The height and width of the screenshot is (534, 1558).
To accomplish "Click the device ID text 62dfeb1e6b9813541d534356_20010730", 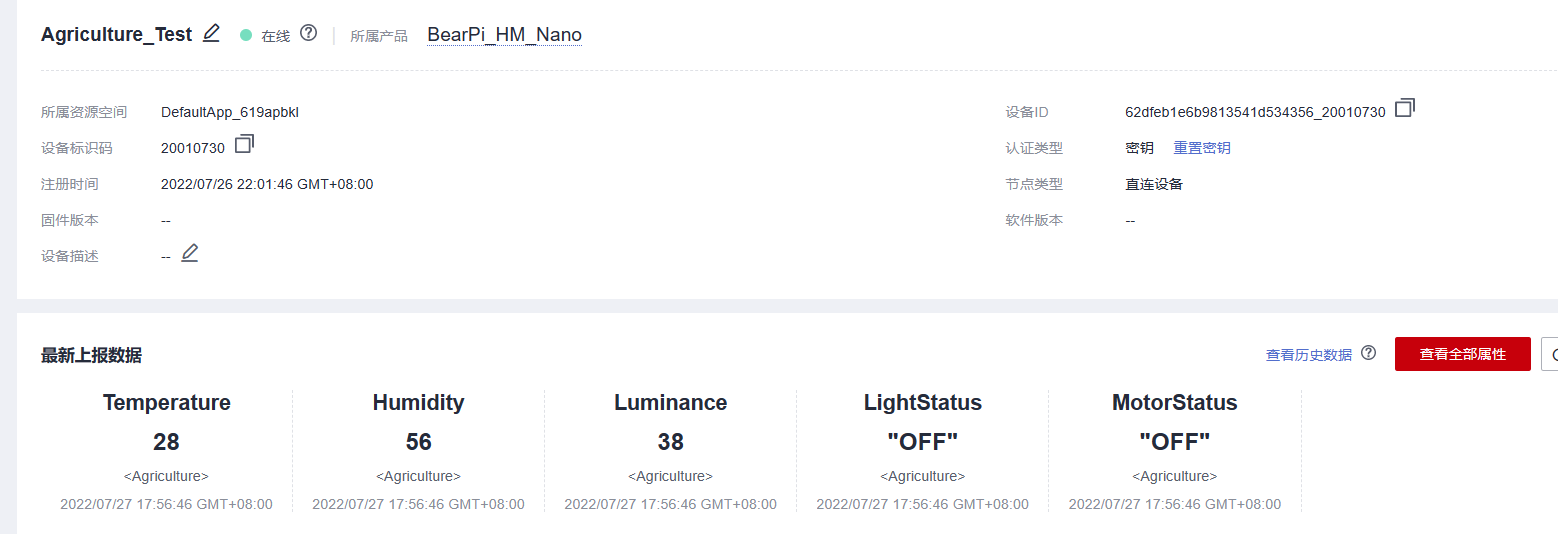I will (x=1255, y=112).
